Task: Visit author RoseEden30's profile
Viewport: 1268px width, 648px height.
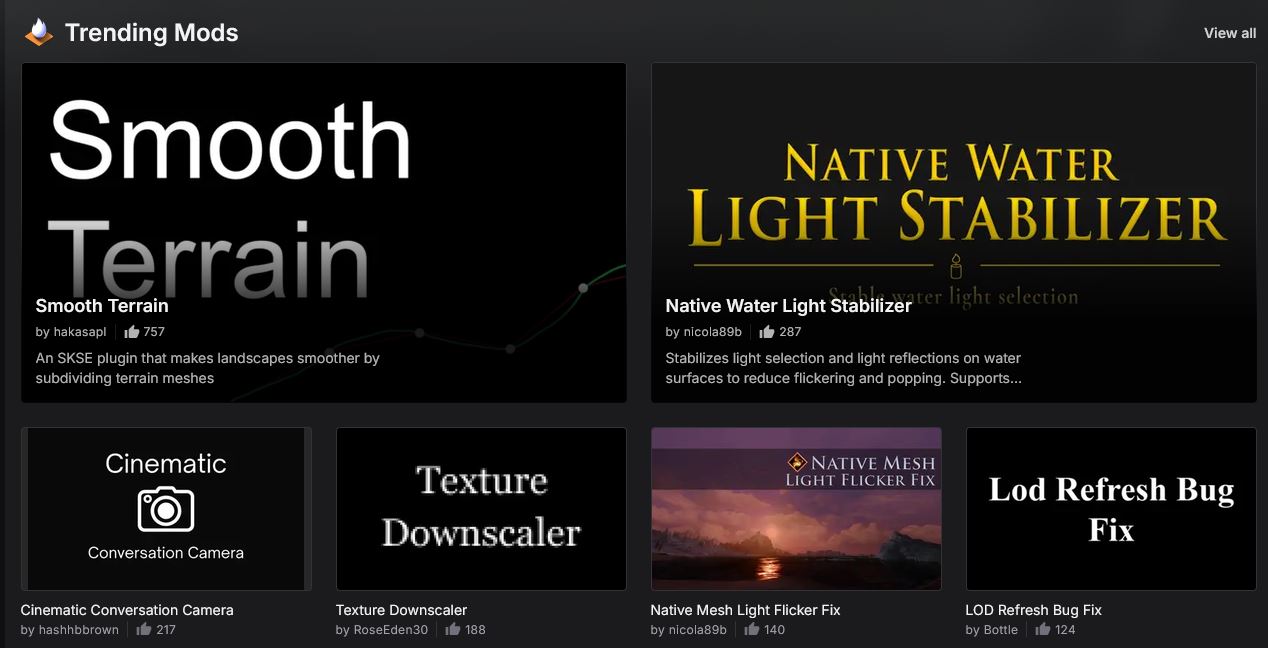Action: (391, 630)
